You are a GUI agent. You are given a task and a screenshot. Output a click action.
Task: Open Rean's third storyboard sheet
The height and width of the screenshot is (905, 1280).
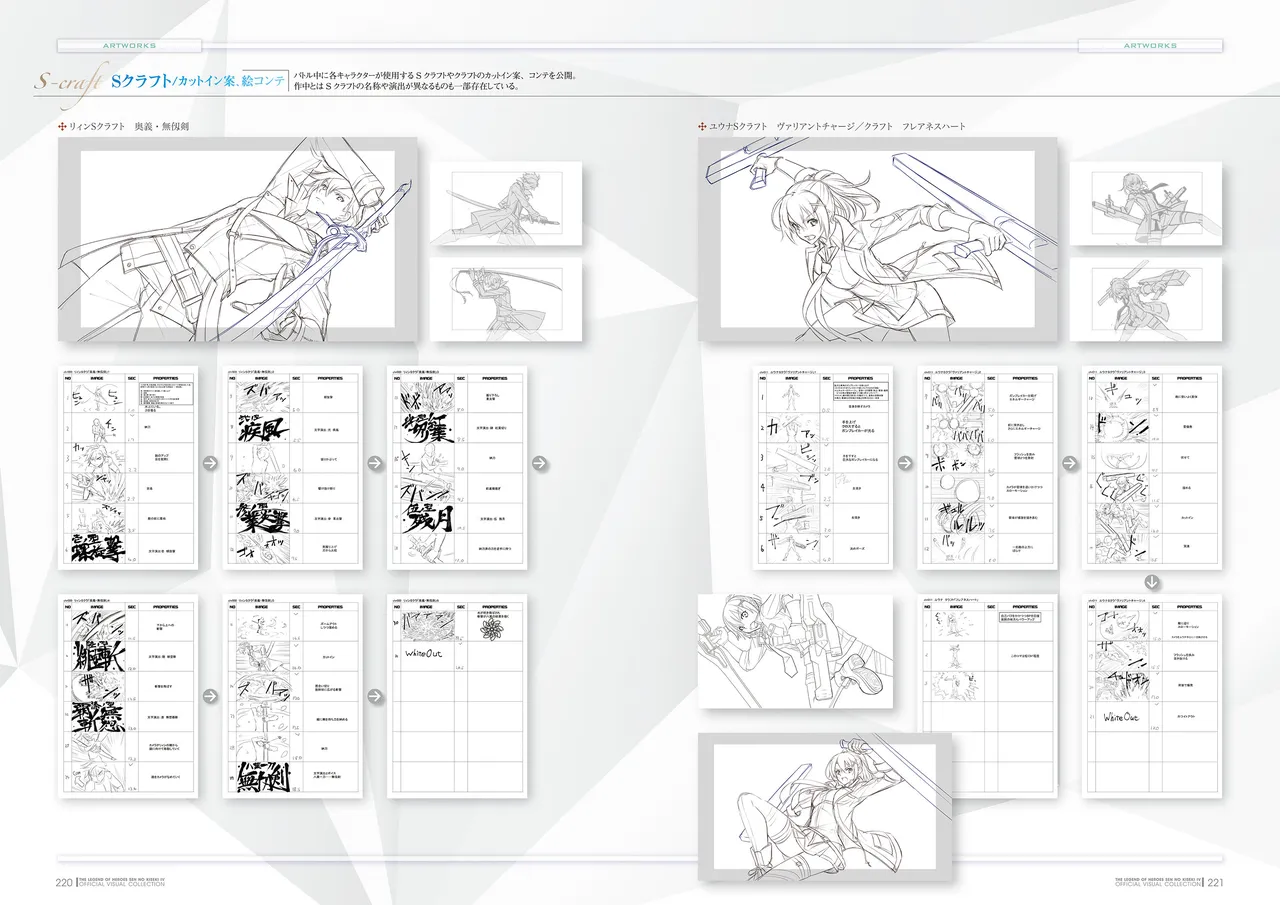456,467
